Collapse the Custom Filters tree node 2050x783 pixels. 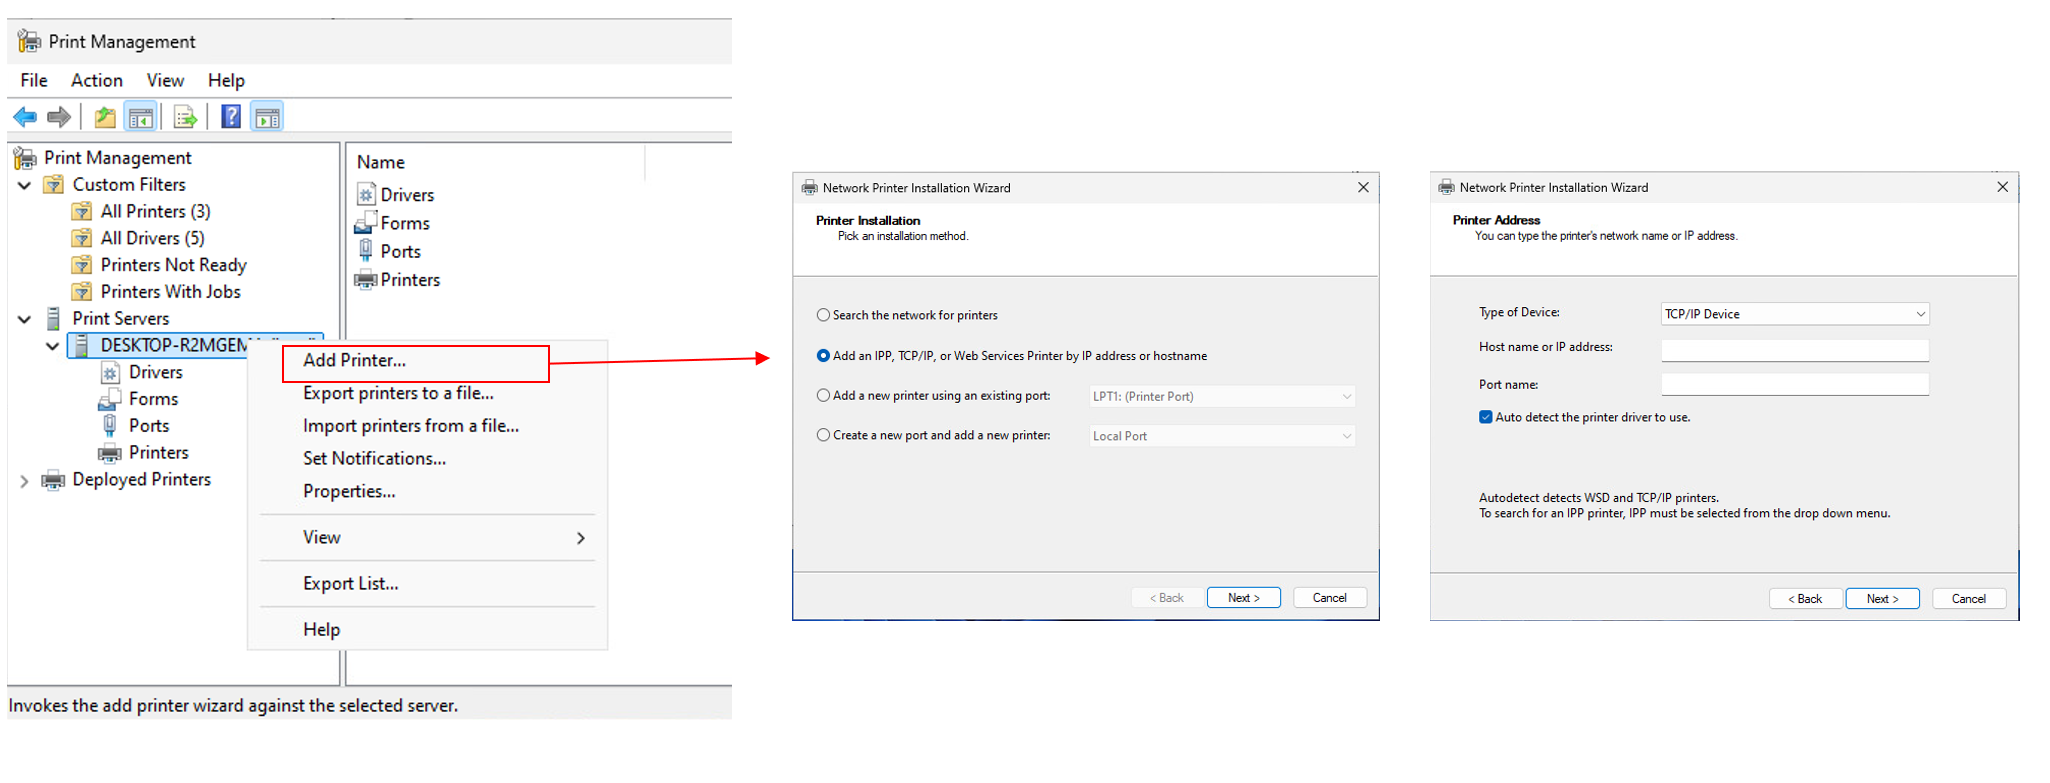click(x=25, y=185)
